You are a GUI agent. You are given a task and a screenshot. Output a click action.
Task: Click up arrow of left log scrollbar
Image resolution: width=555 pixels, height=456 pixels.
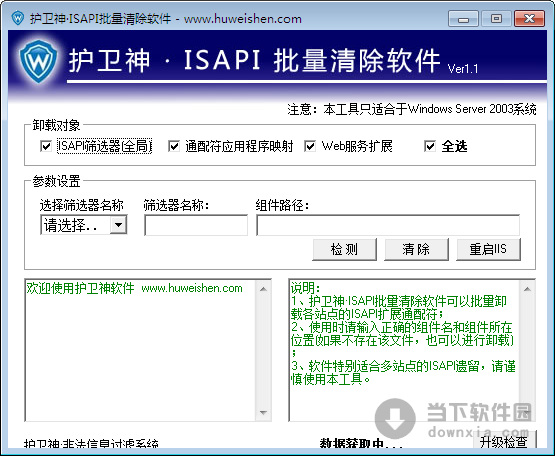click(x=263, y=289)
